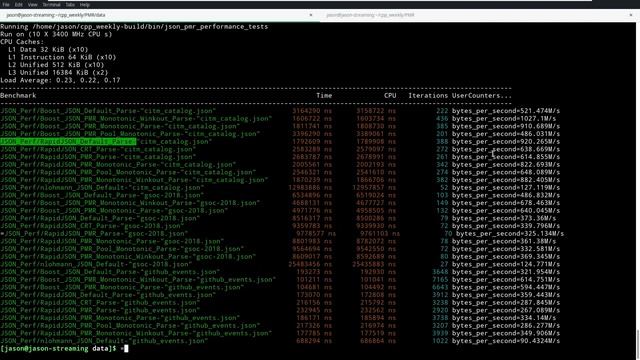Click the 'Run on (10 X 3400 MHz CPU s)' line
Viewport: 640px width, 360px height.
[56, 34]
